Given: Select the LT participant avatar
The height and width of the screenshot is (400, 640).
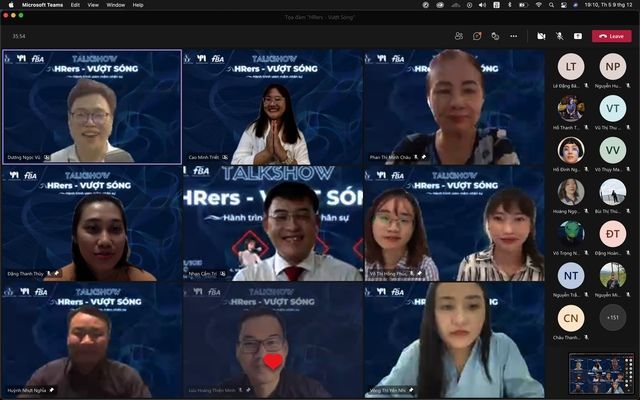Looking at the screenshot, I should click(x=571, y=66).
